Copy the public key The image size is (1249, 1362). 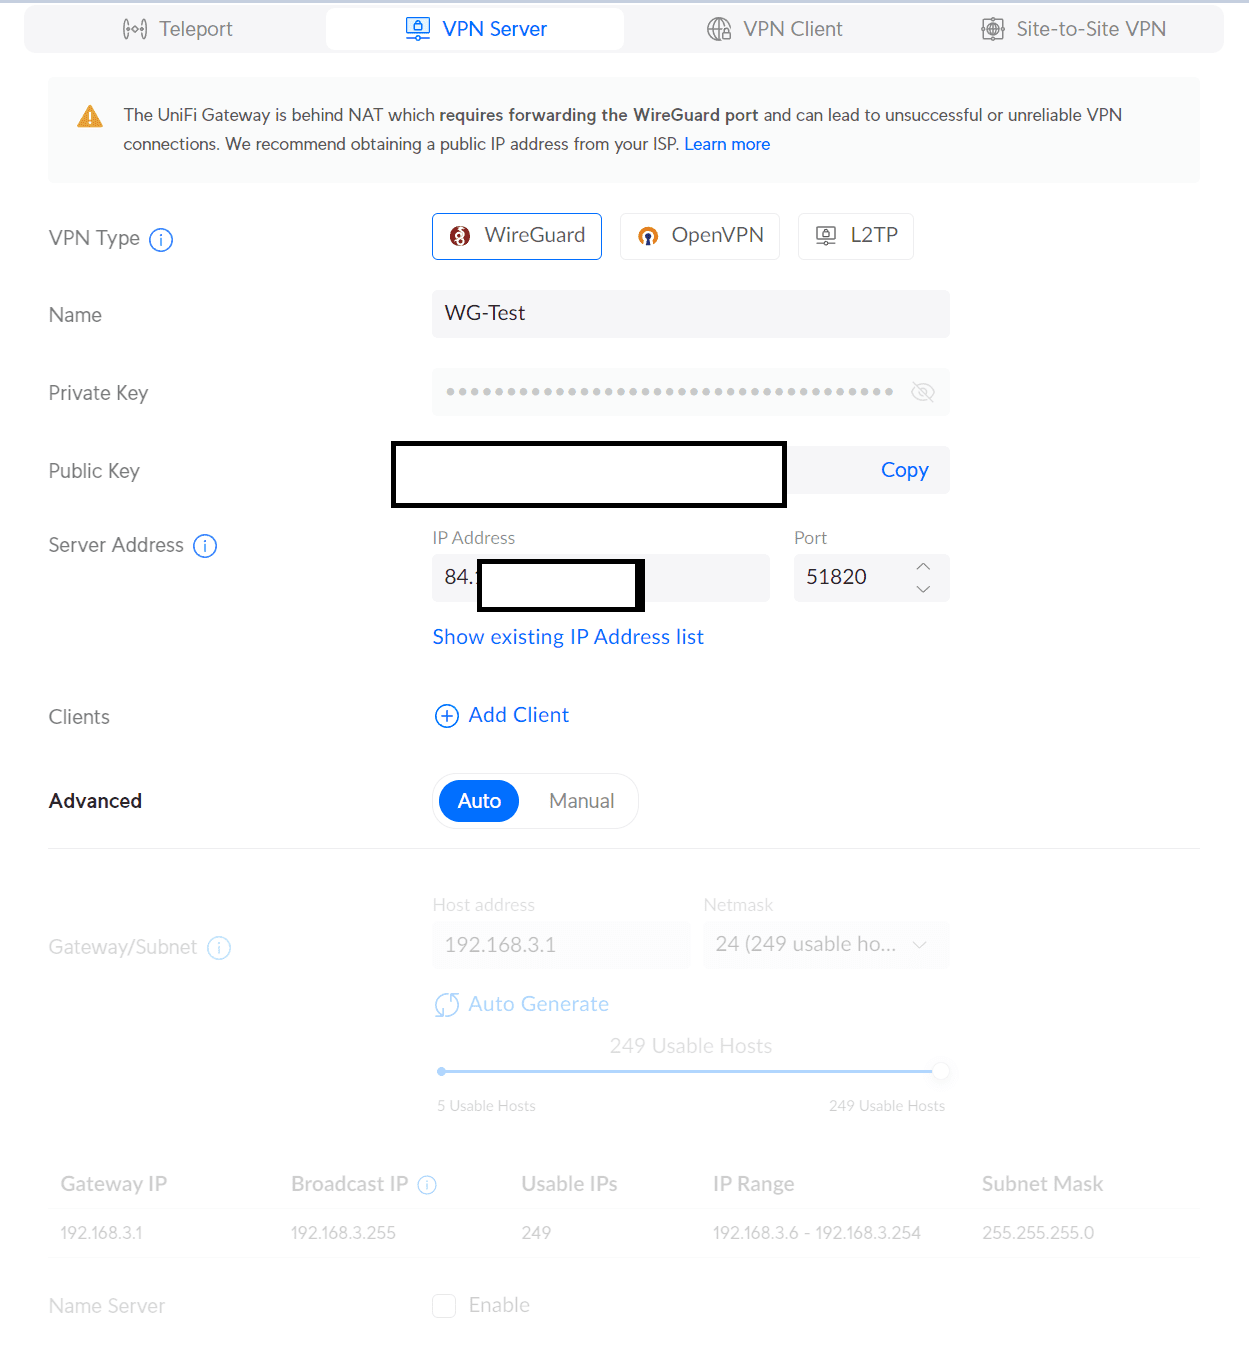point(905,470)
